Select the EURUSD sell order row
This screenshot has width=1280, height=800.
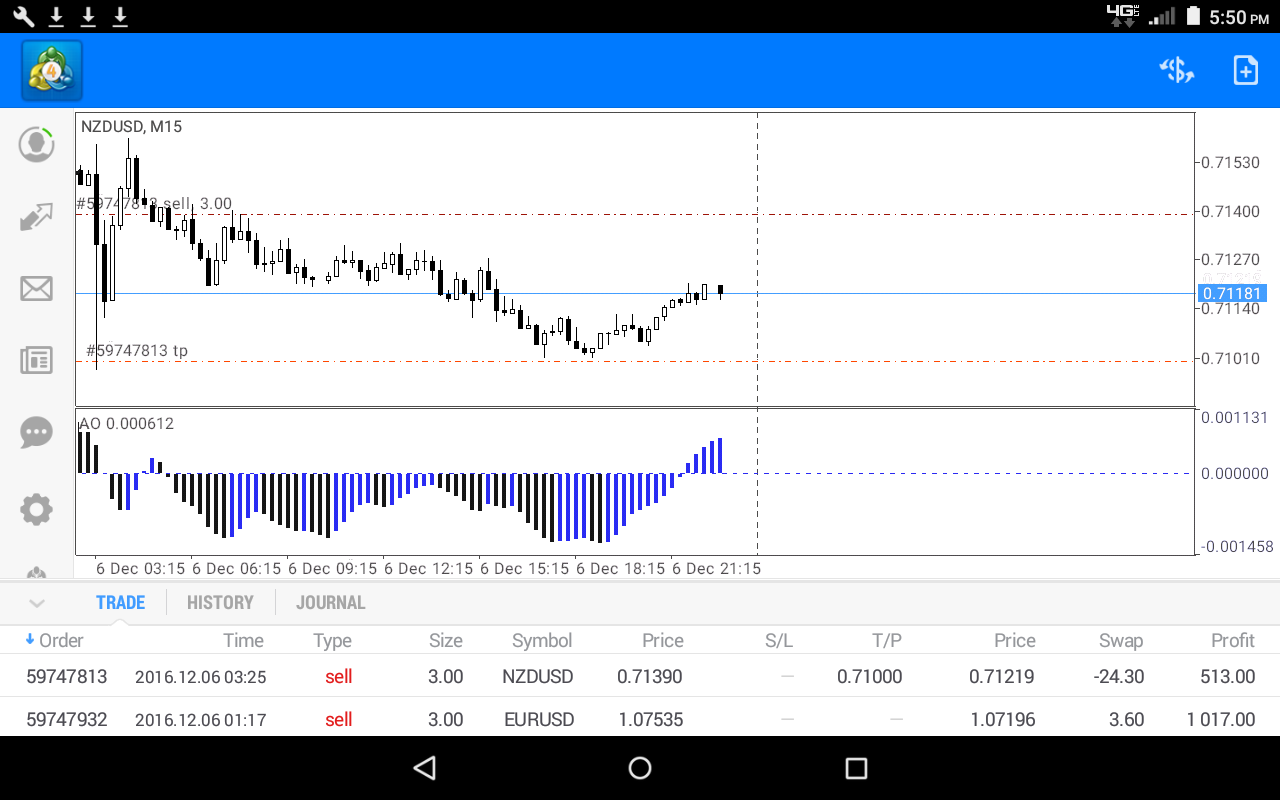pyautogui.click(x=640, y=719)
